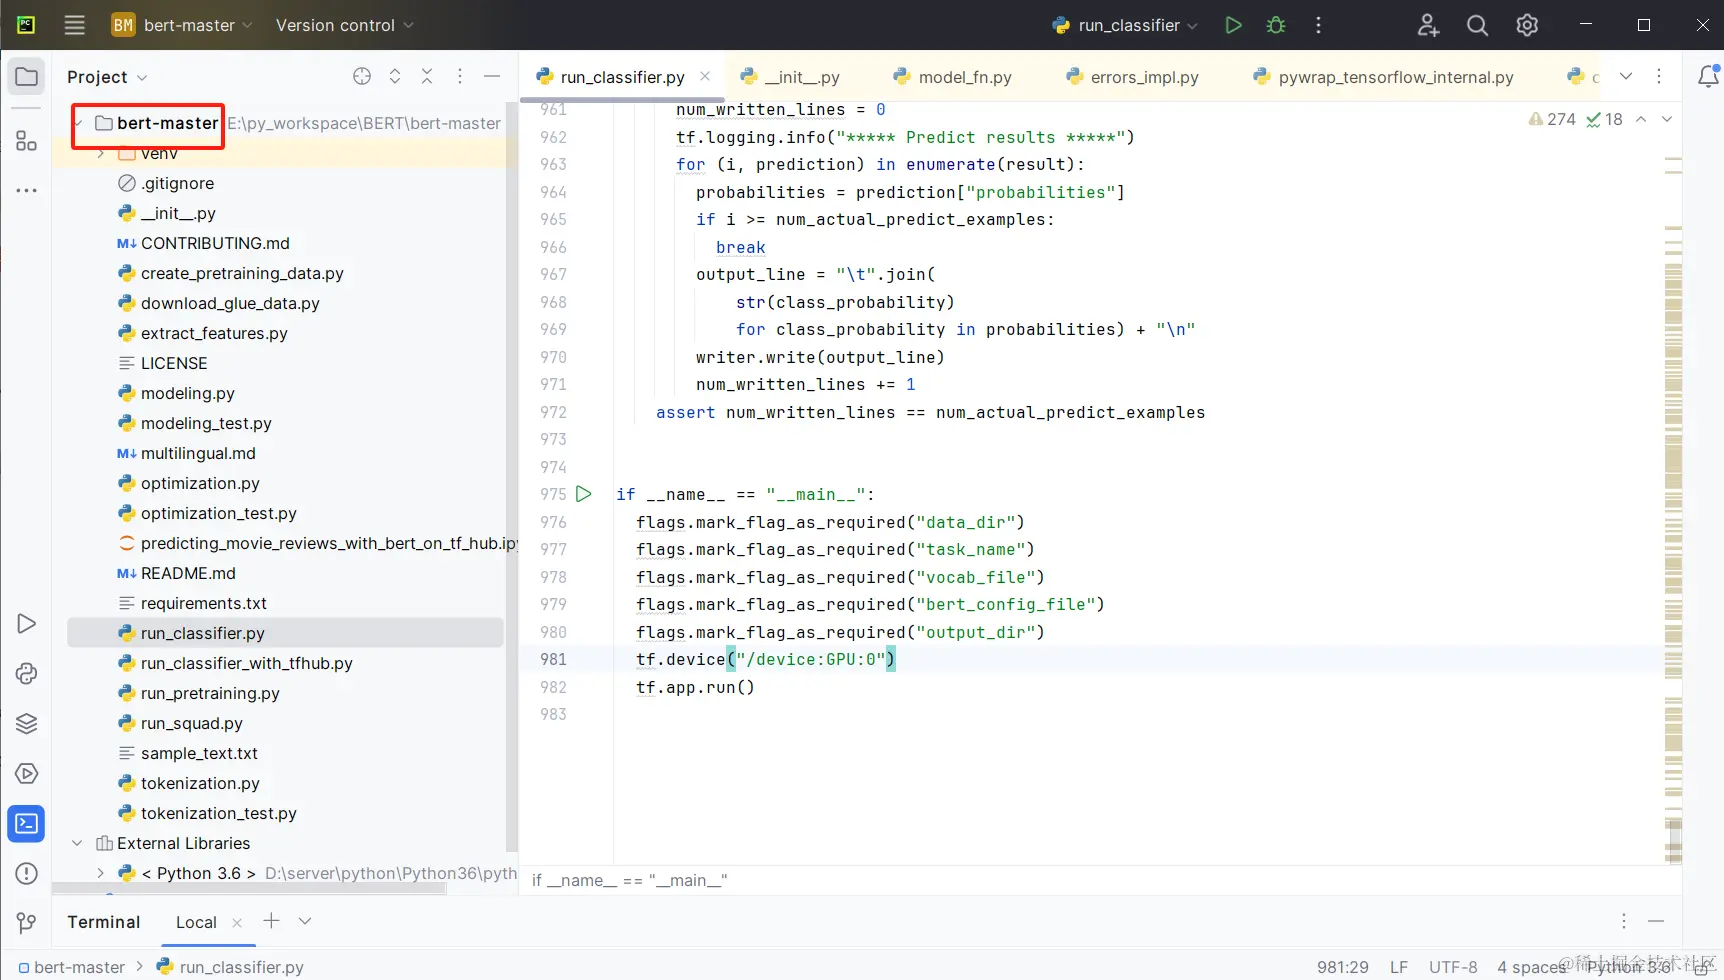1724x980 pixels.
Task: Open more run actions menu in the title bar
Action: 1318,25
